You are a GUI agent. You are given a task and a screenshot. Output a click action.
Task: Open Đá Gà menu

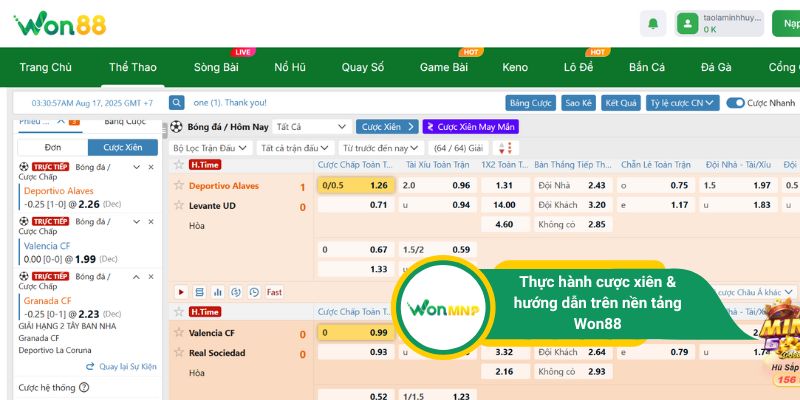point(716,67)
